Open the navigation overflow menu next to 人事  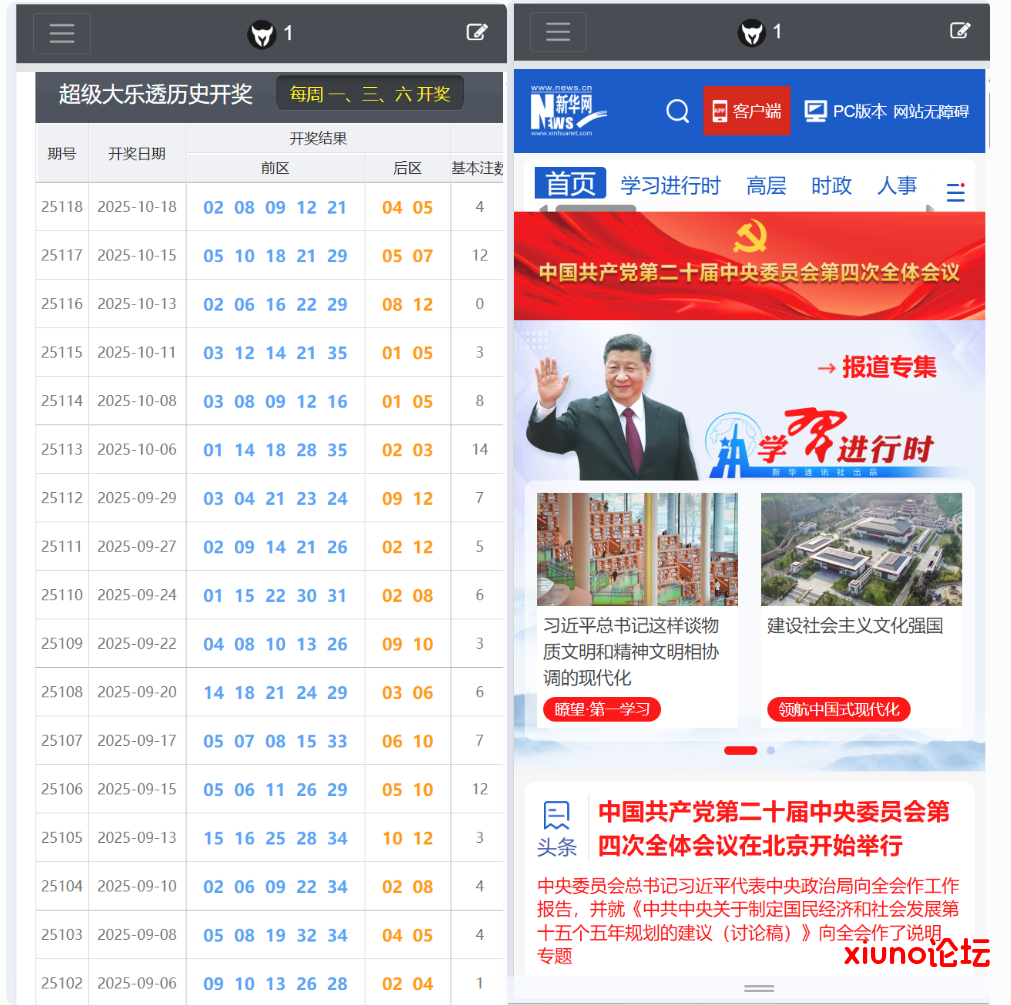955,192
